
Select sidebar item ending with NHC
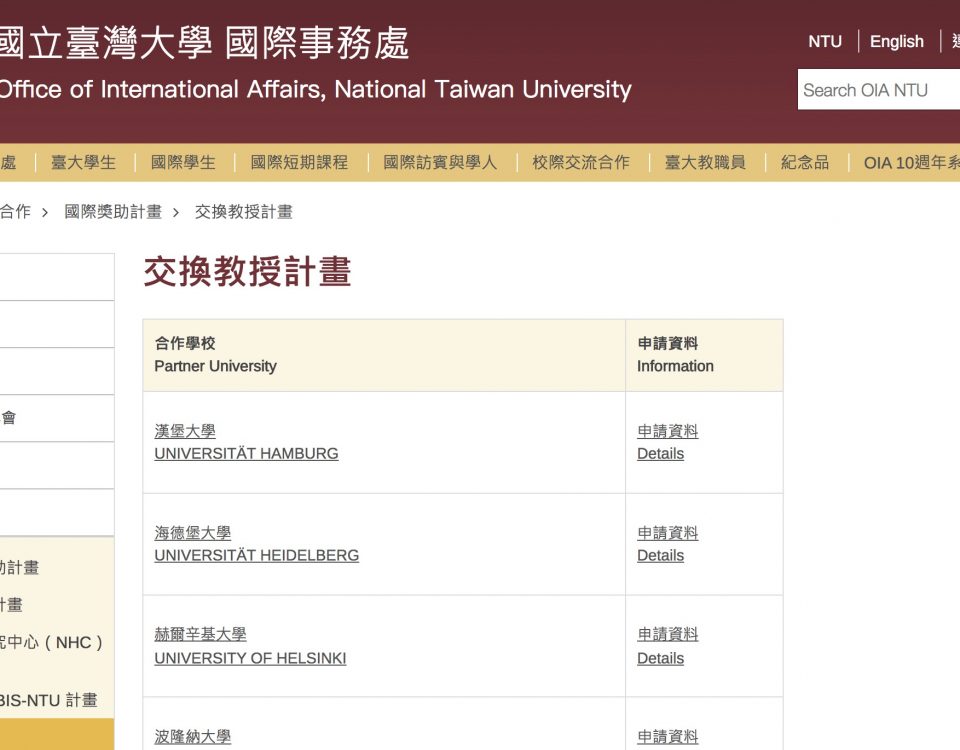[x=51, y=642]
